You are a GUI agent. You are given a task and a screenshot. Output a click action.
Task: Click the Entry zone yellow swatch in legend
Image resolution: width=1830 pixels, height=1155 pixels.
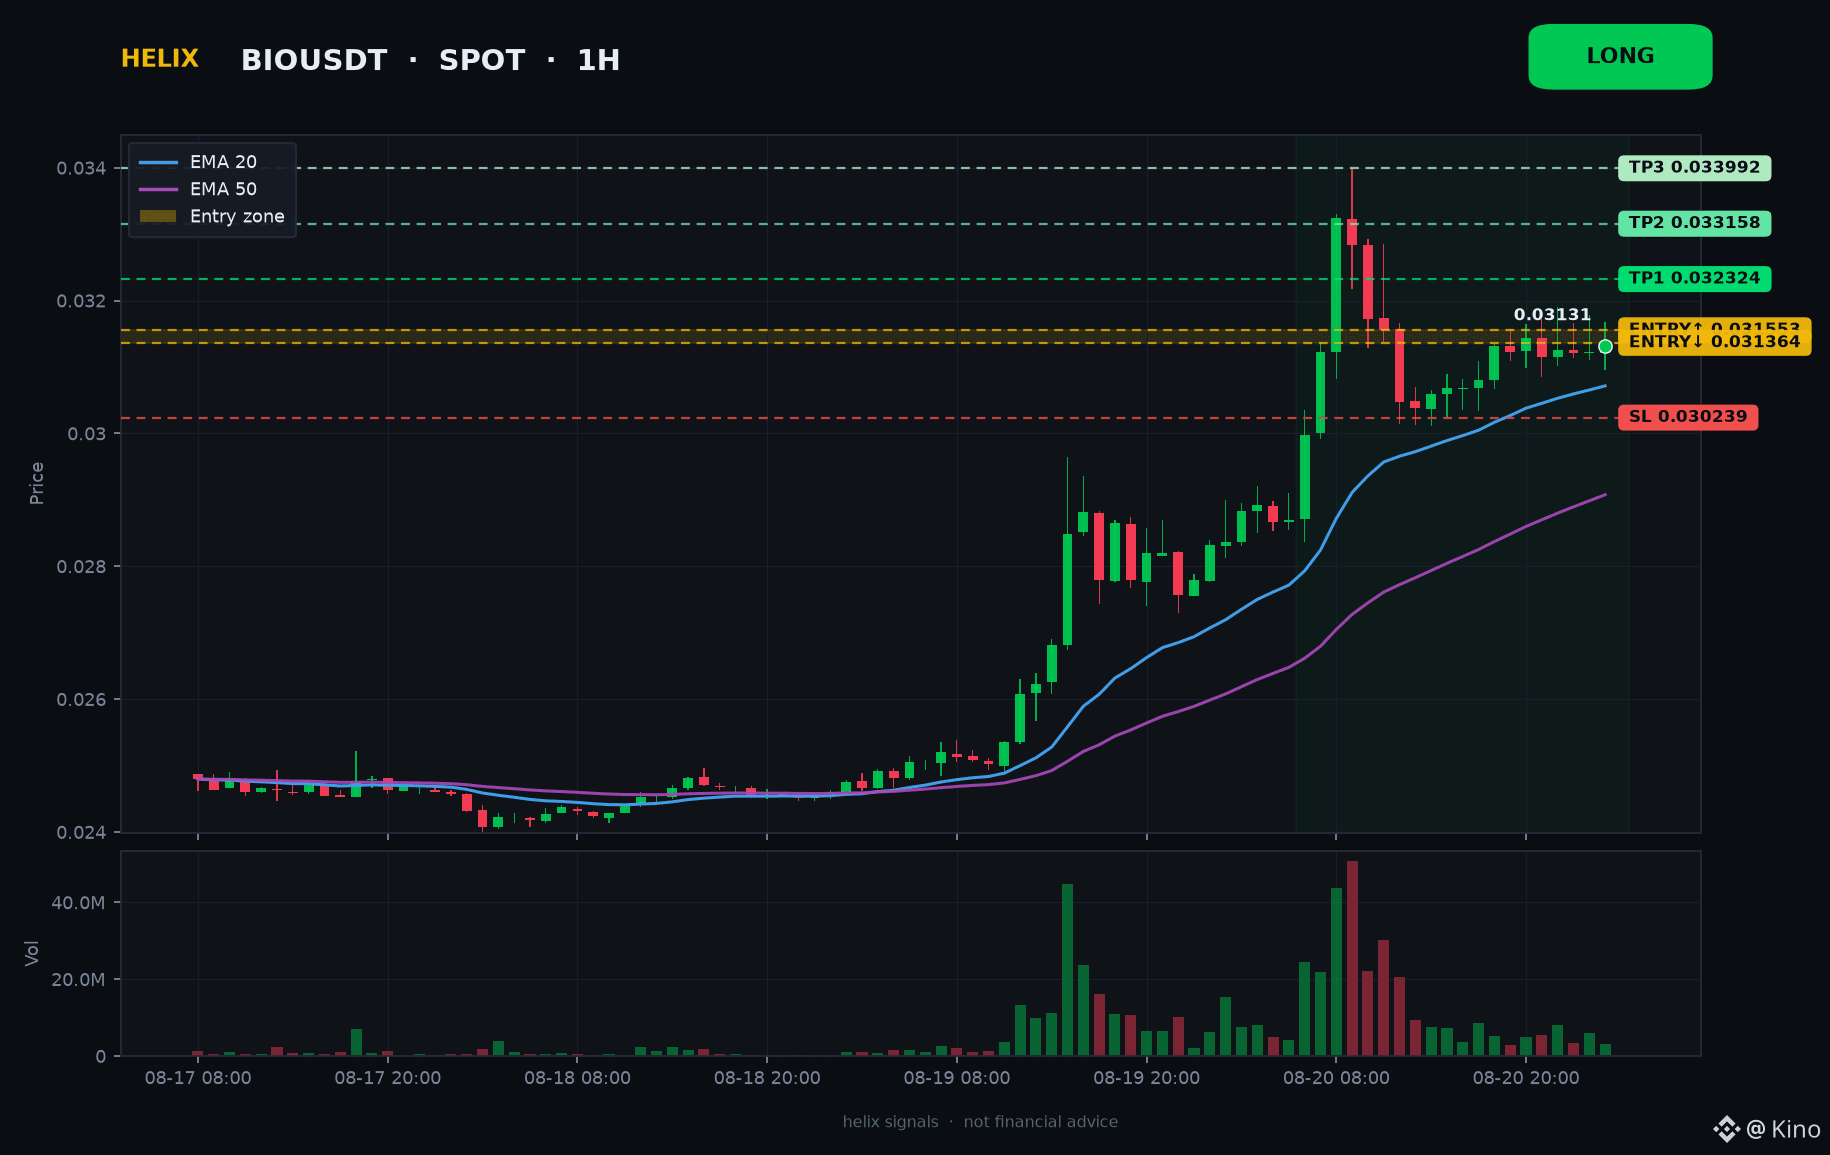point(158,216)
